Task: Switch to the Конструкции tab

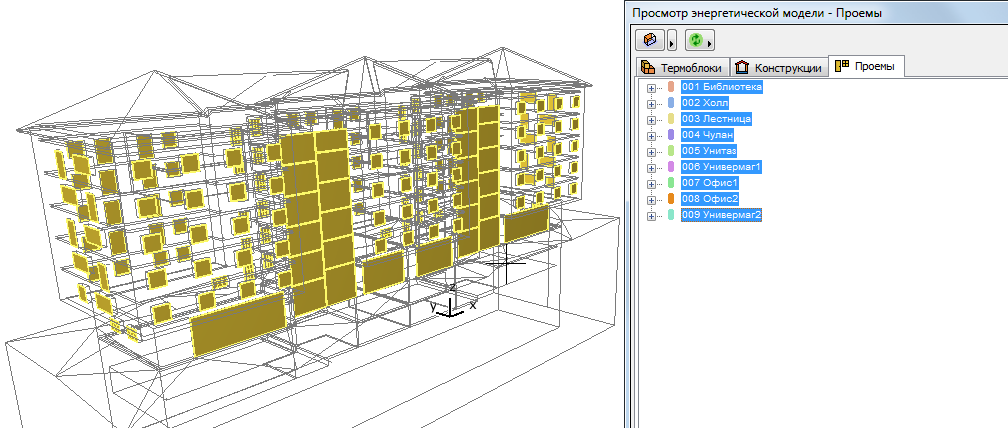Action: [778, 68]
